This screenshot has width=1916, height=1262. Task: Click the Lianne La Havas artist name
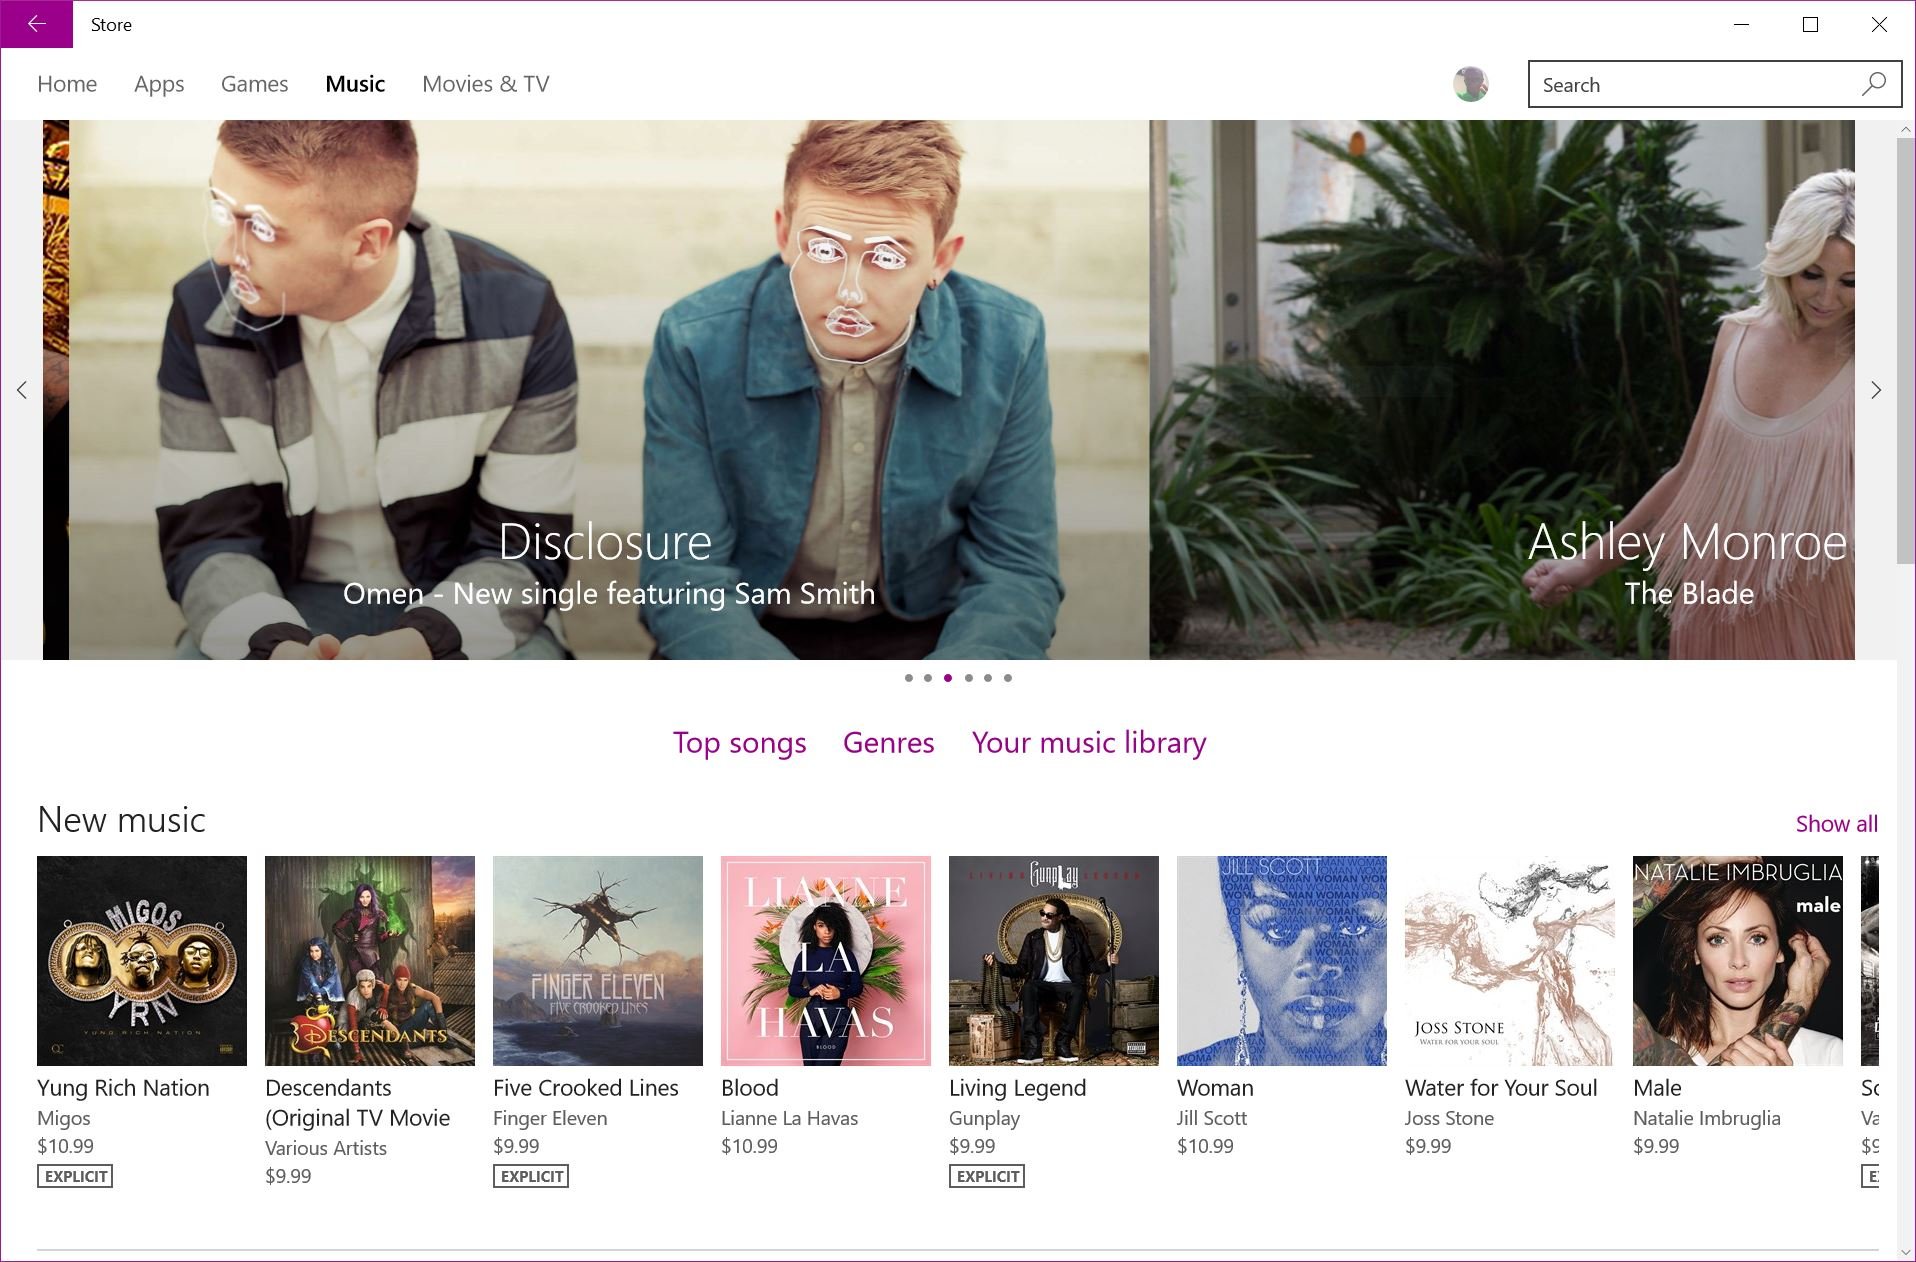click(790, 1118)
